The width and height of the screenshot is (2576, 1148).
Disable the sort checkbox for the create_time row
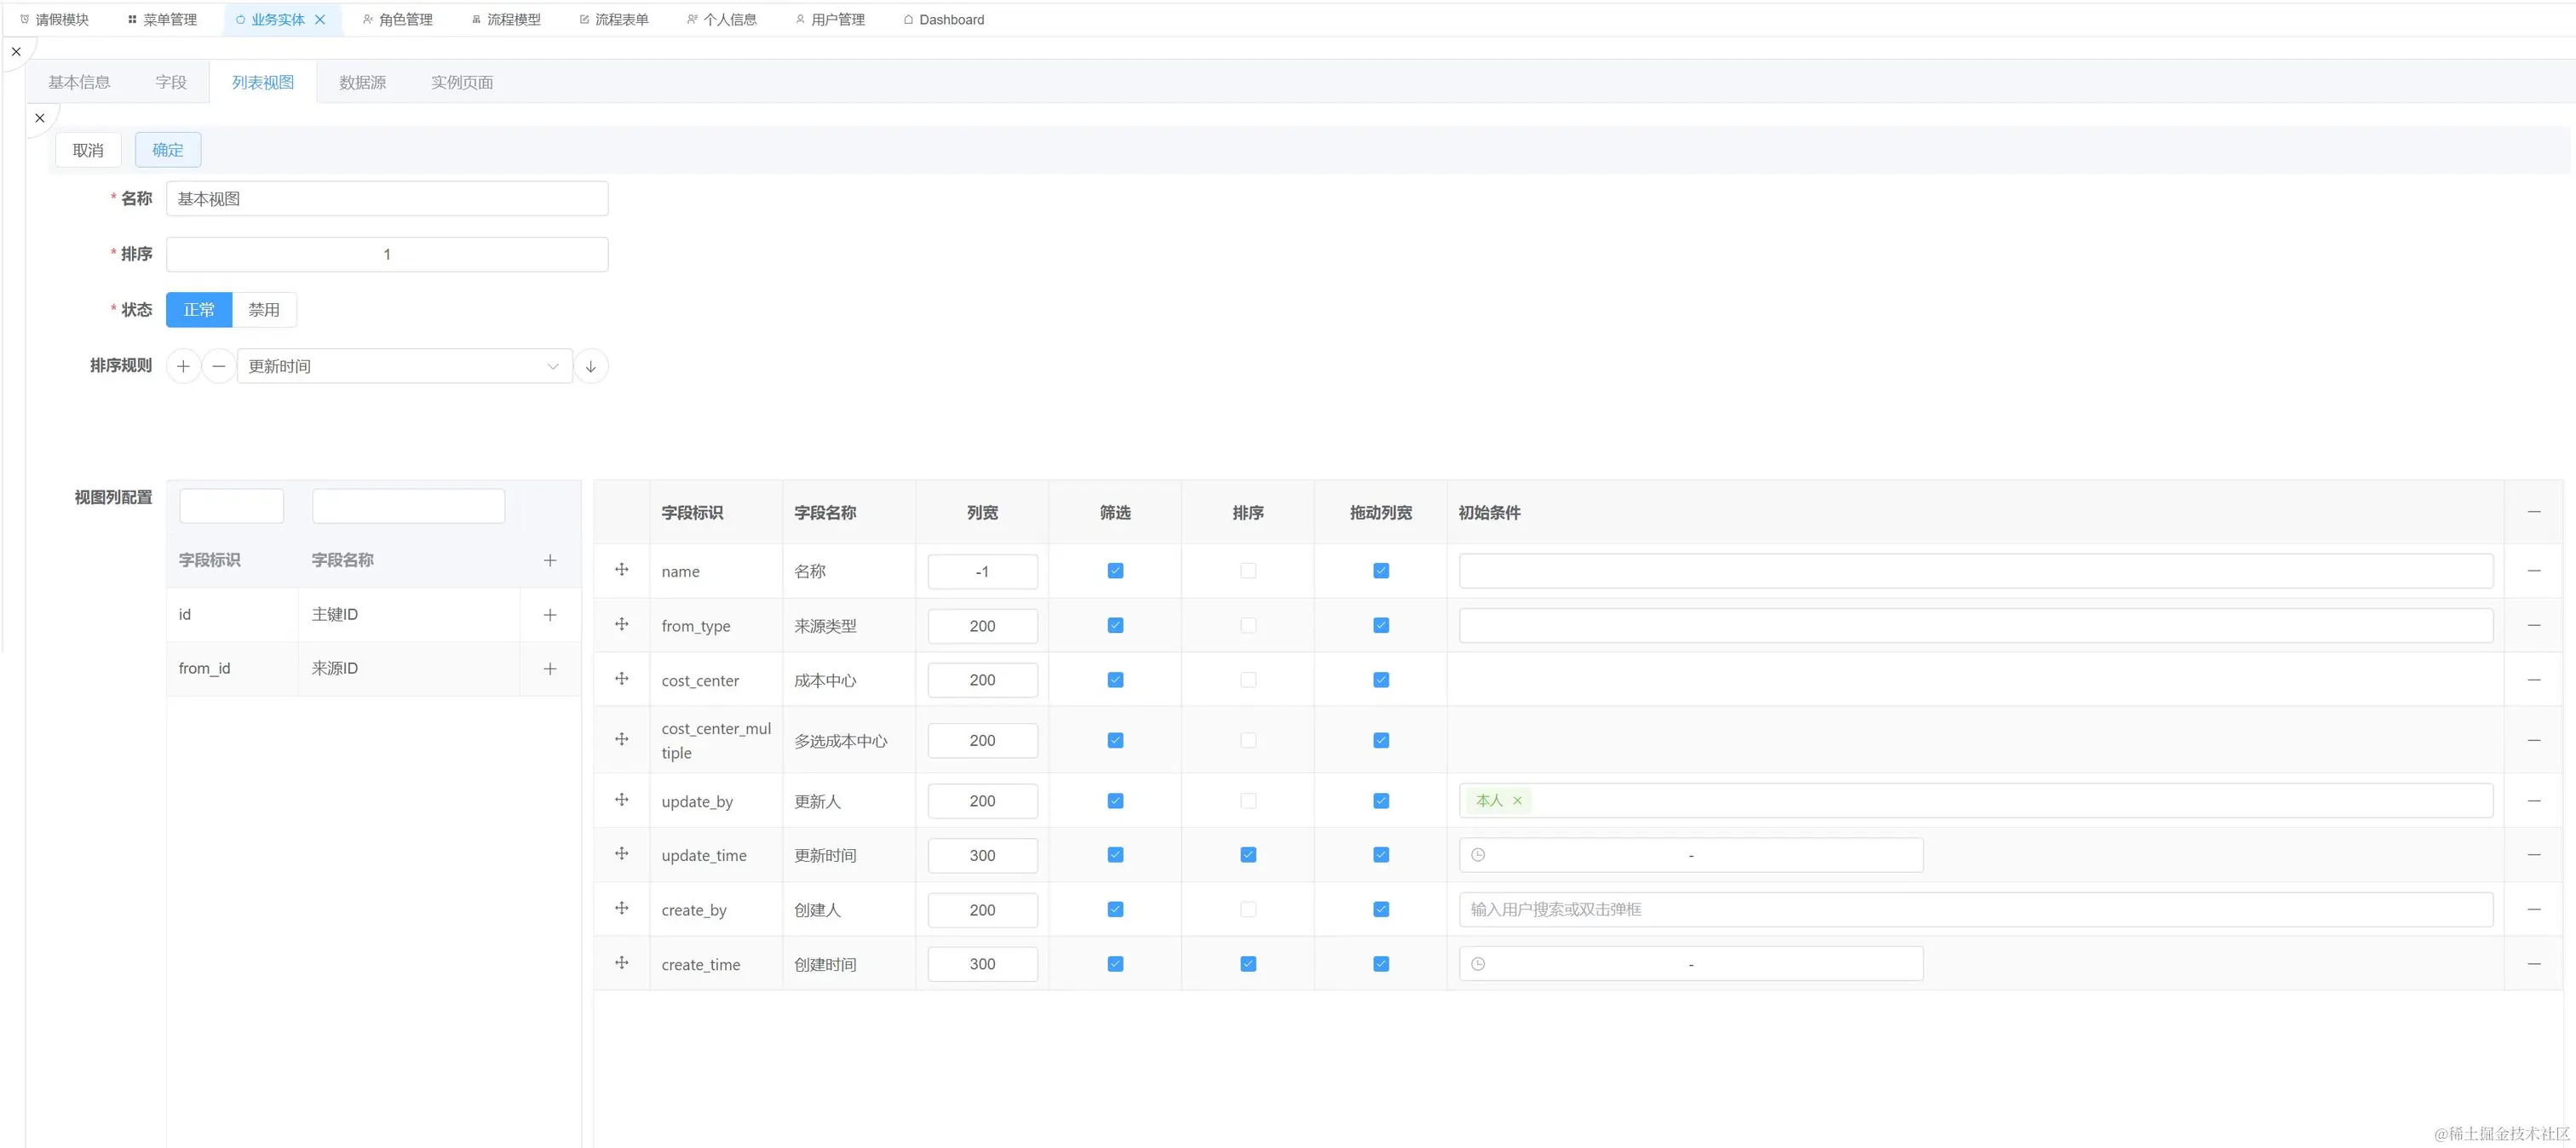tap(1247, 964)
